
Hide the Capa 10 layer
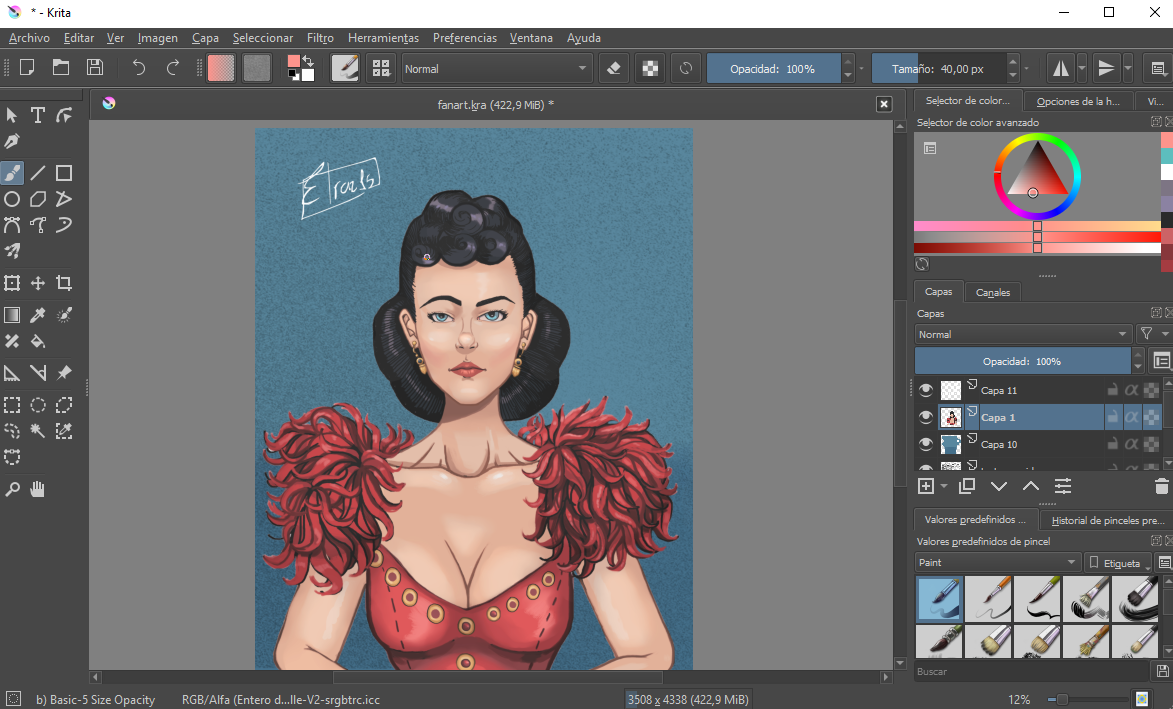pos(926,443)
